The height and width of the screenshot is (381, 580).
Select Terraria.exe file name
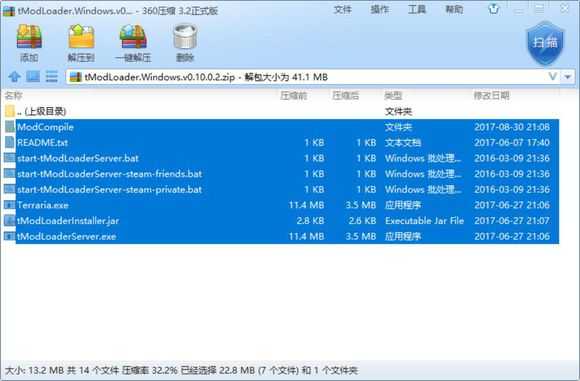coord(43,205)
